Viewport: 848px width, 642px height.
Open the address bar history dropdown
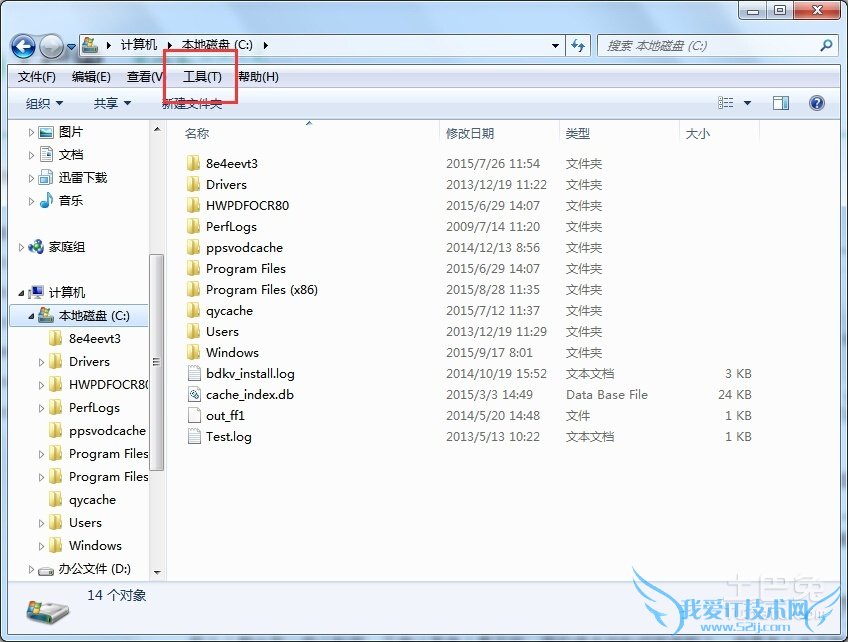tap(555, 46)
